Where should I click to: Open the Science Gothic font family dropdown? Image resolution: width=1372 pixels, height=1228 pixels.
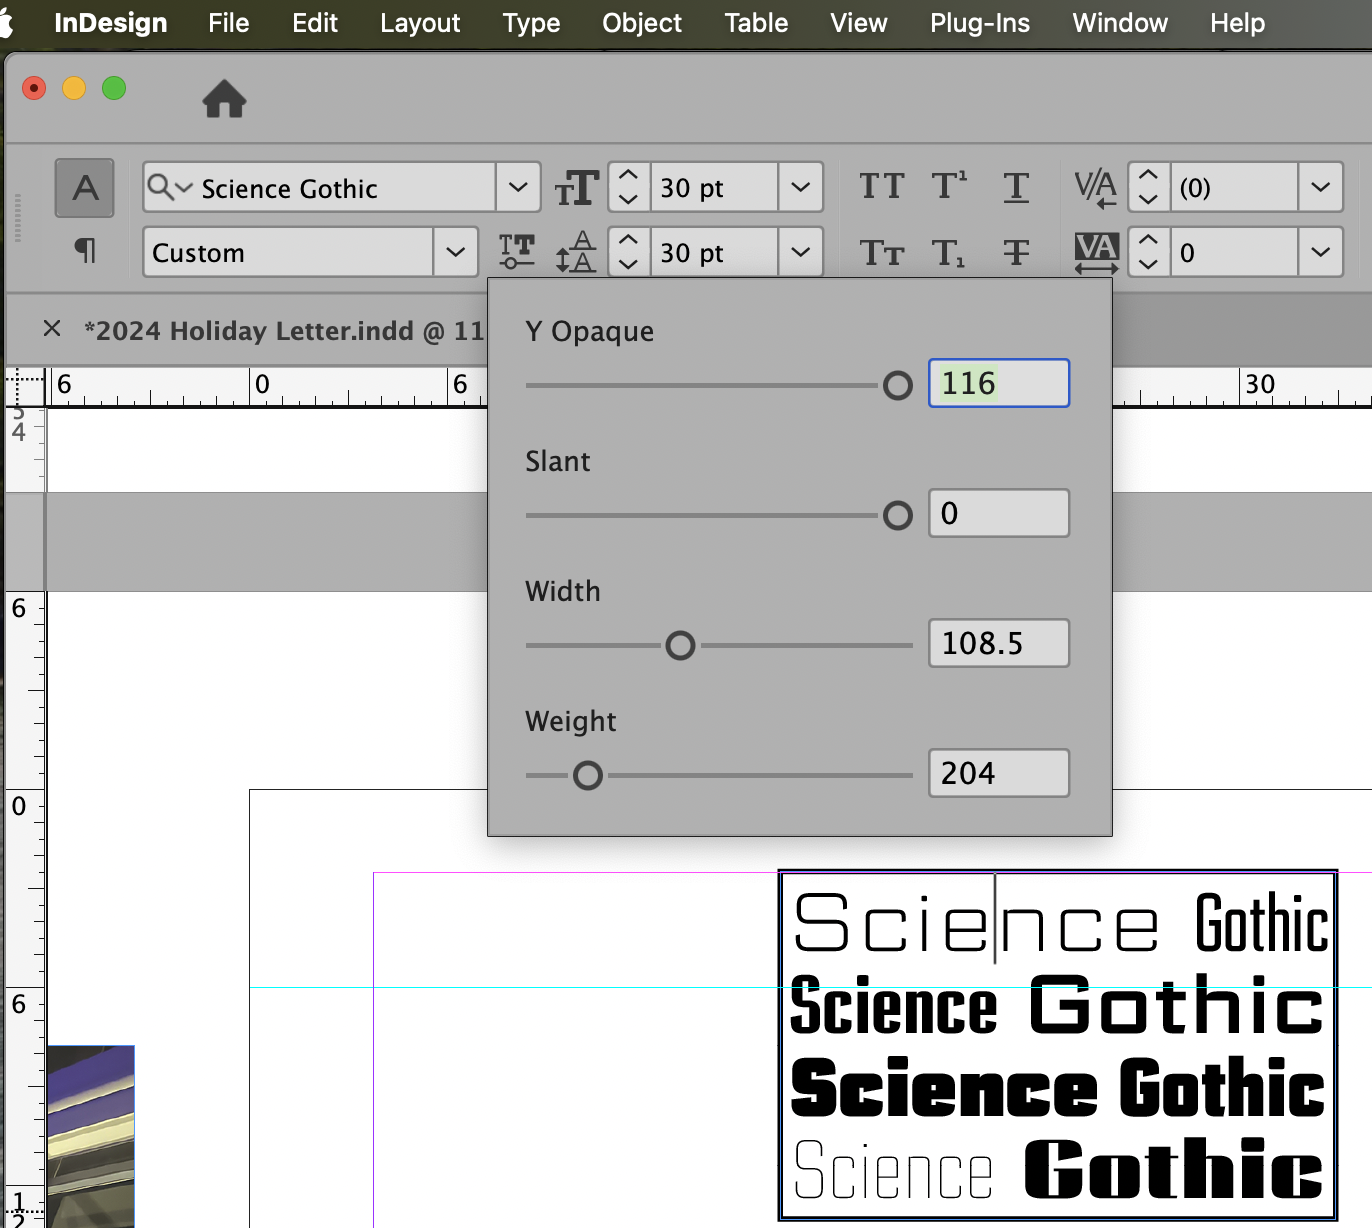tap(518, 187)
